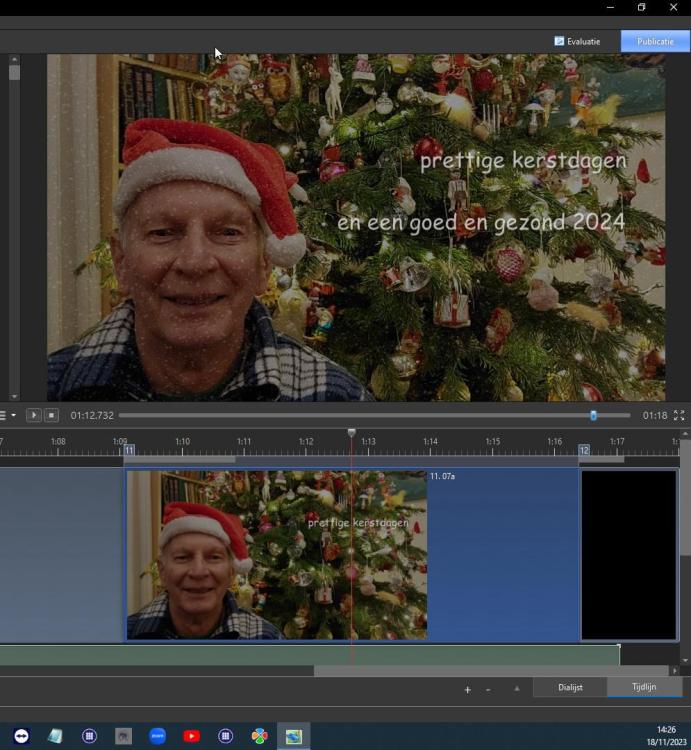Switch to Dialijst view
The height and width of the screenshot is (750, 691).
pos(570,687)
